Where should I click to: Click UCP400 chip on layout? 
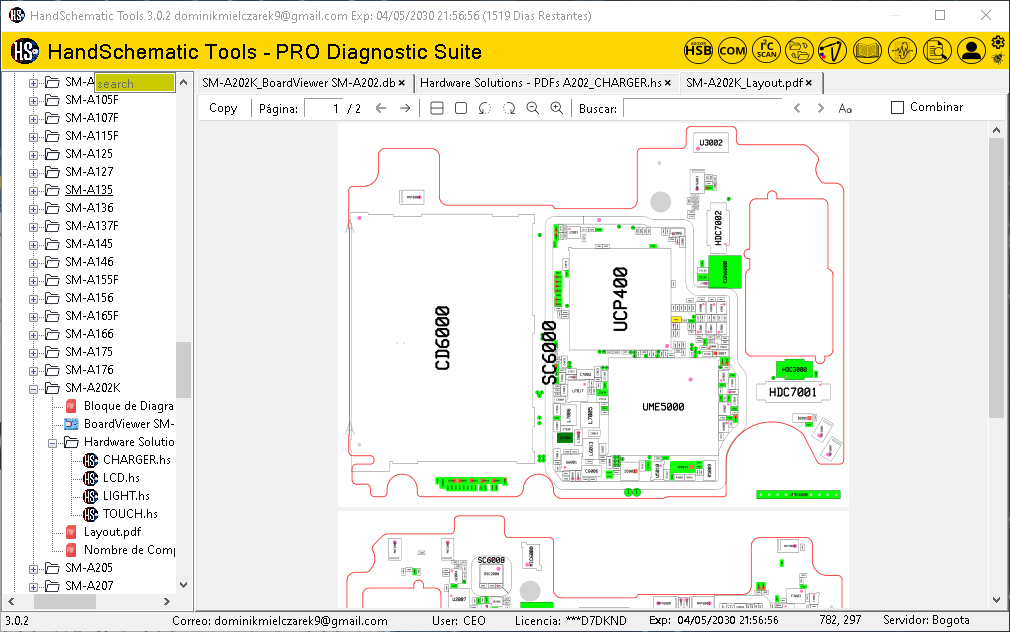pyautogui.click(x=620, y=300)
